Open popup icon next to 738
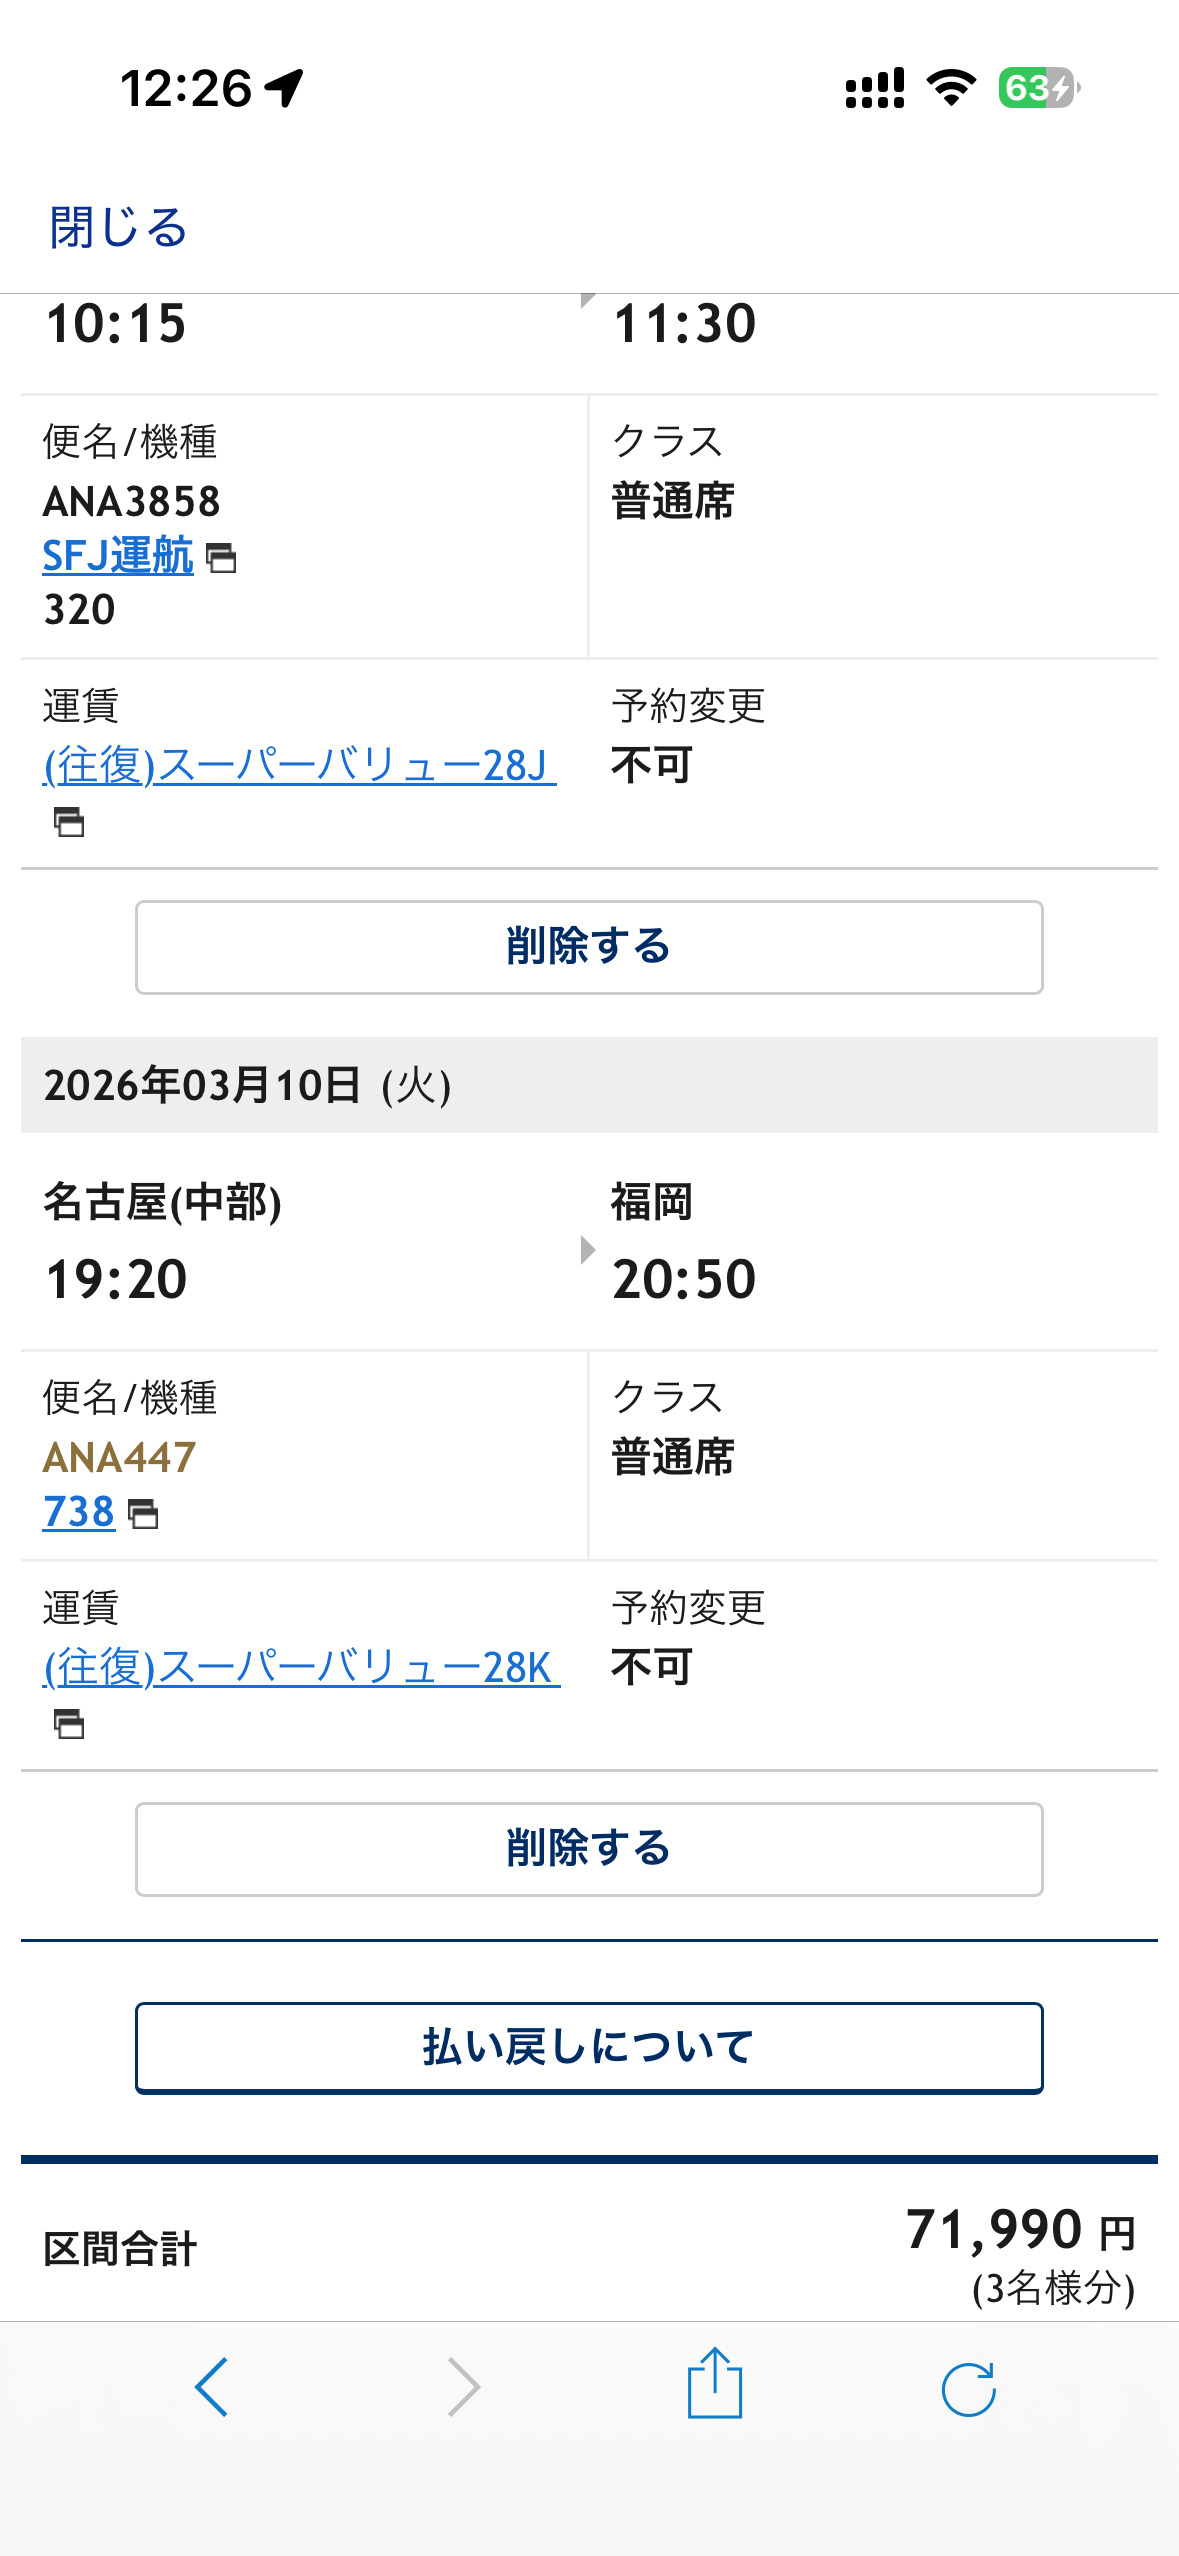Image resolution: width=1179 pixels, height=2556 pixels. (143, 1514)
